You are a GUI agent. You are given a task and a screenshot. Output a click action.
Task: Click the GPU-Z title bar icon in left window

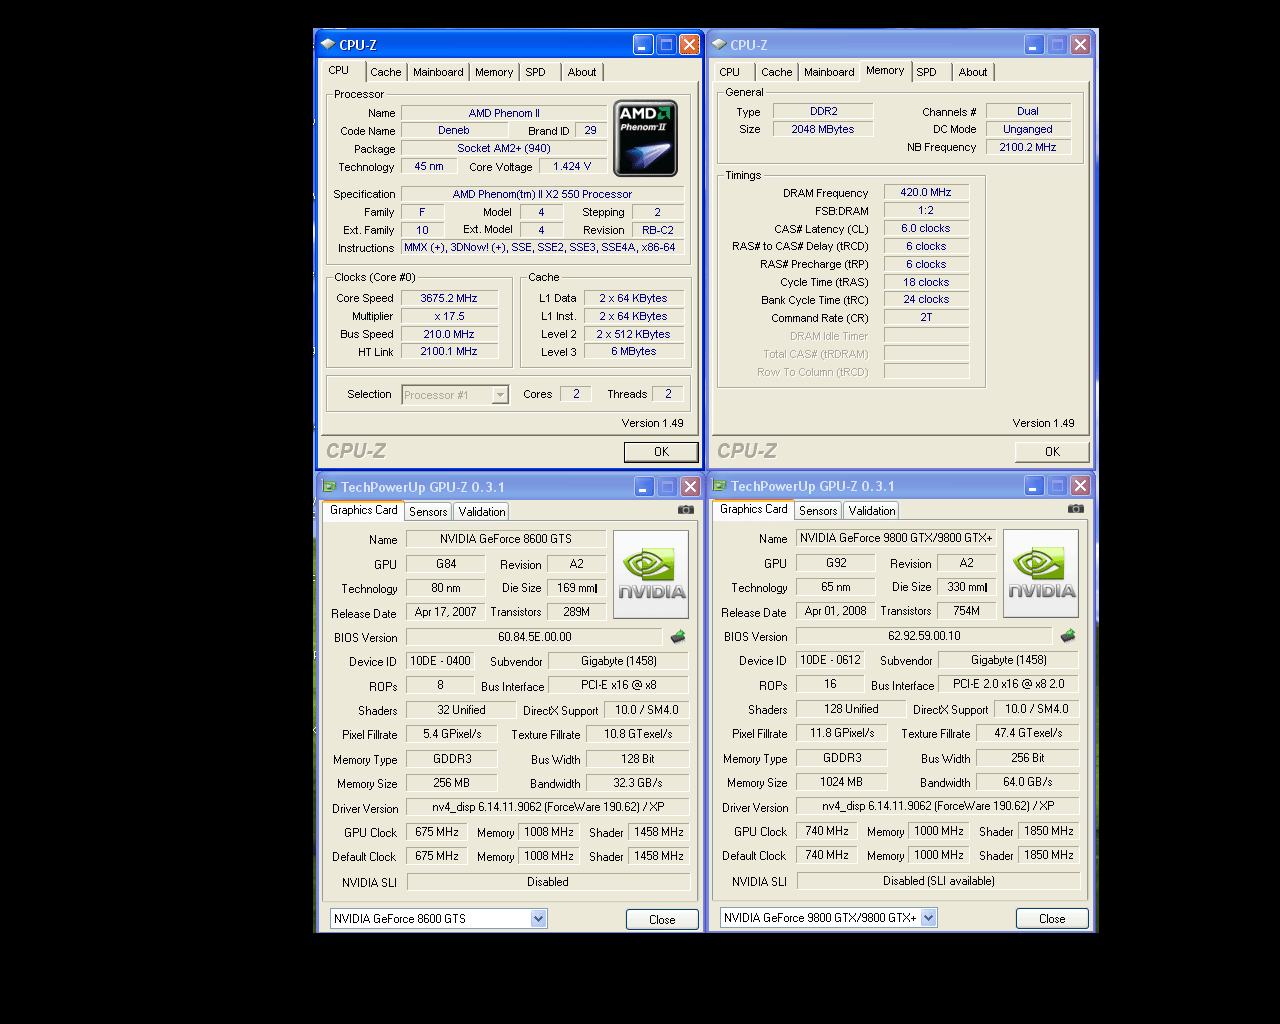[x=329, y=487]
